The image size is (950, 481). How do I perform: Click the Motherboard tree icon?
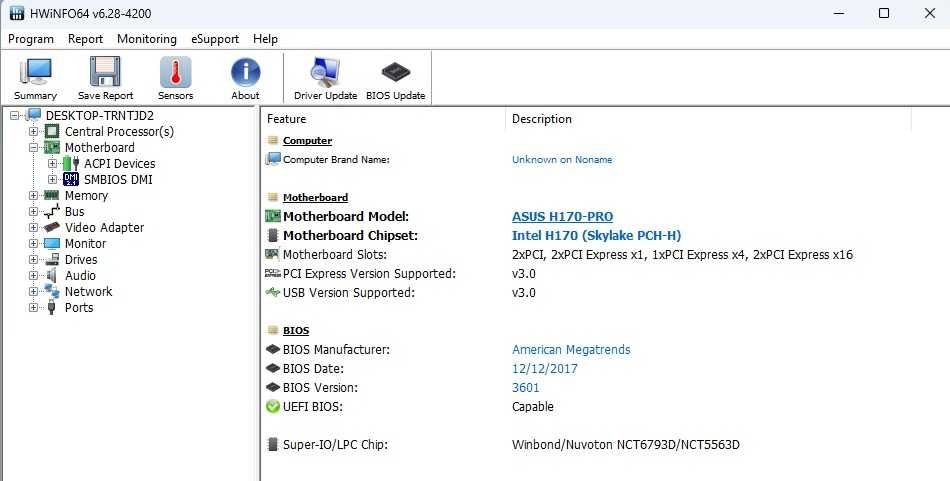pyautogui.click(x=52, y=147)
